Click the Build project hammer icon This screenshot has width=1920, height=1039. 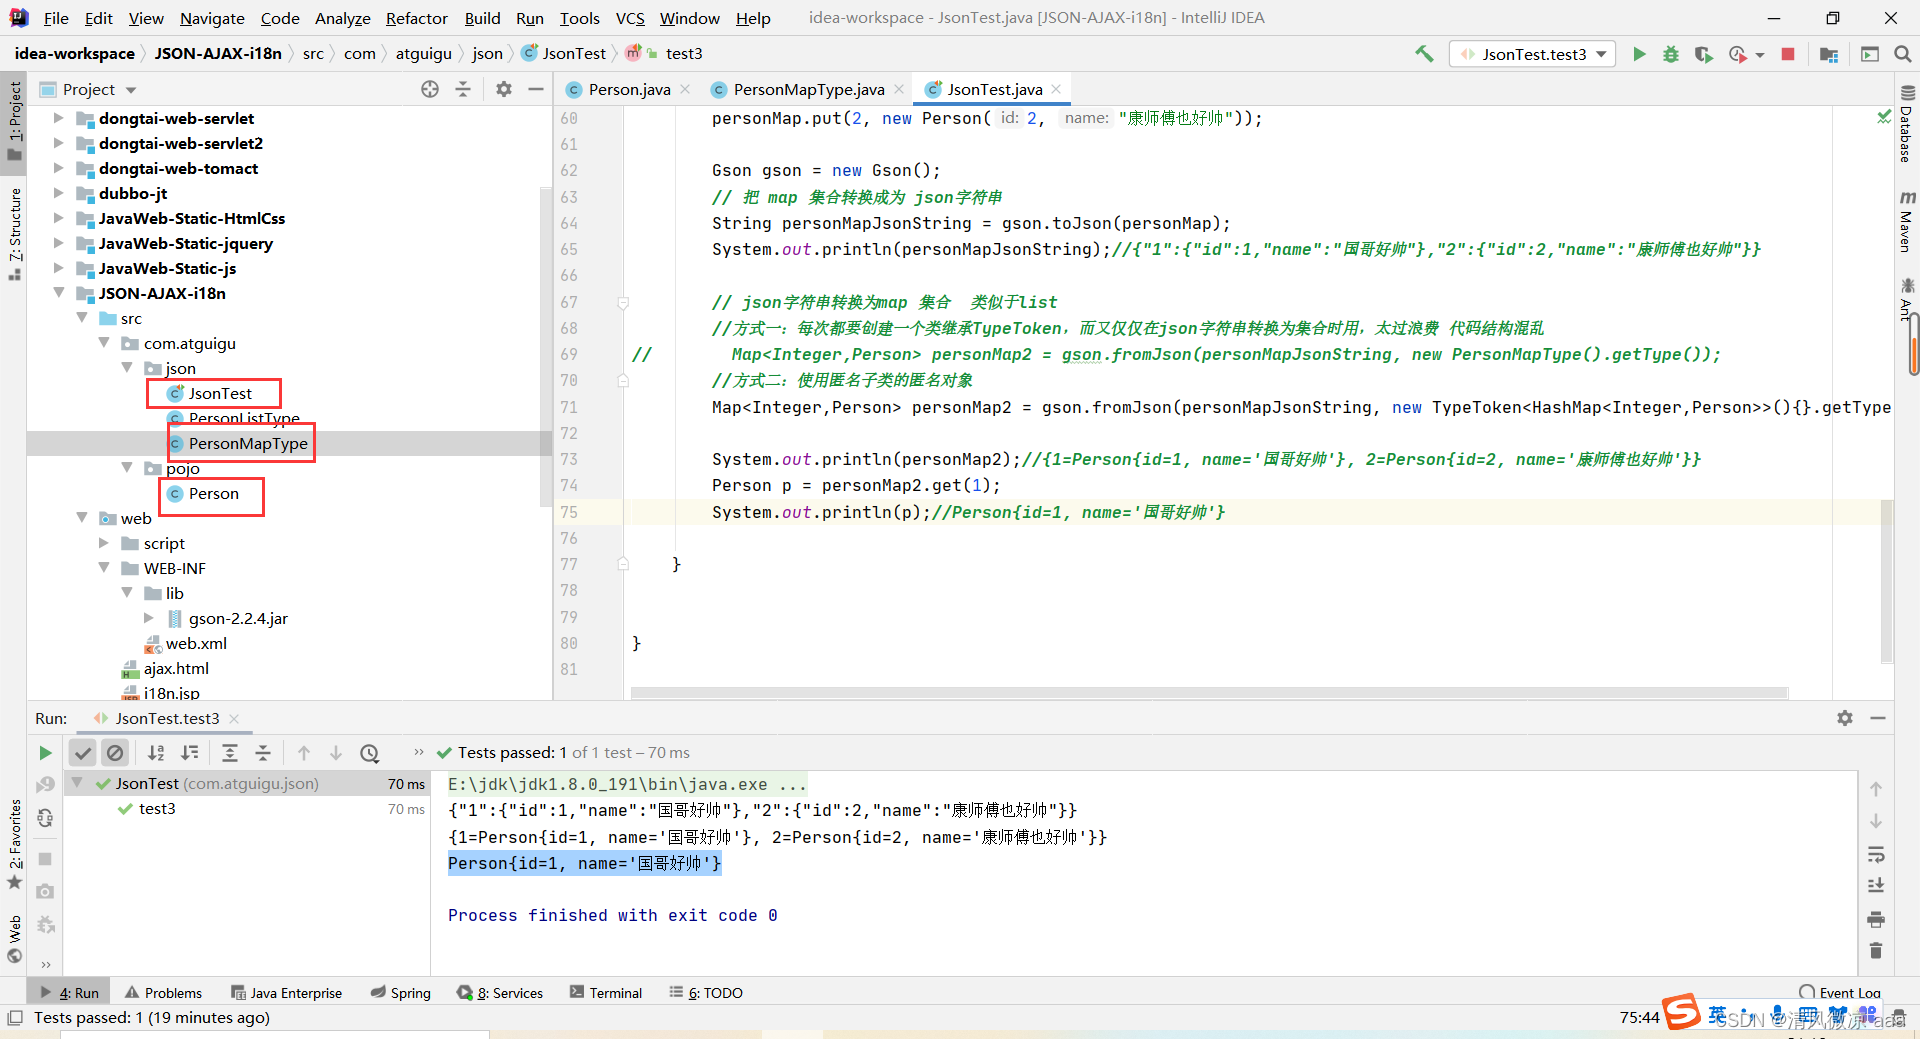click(1424, 54)
